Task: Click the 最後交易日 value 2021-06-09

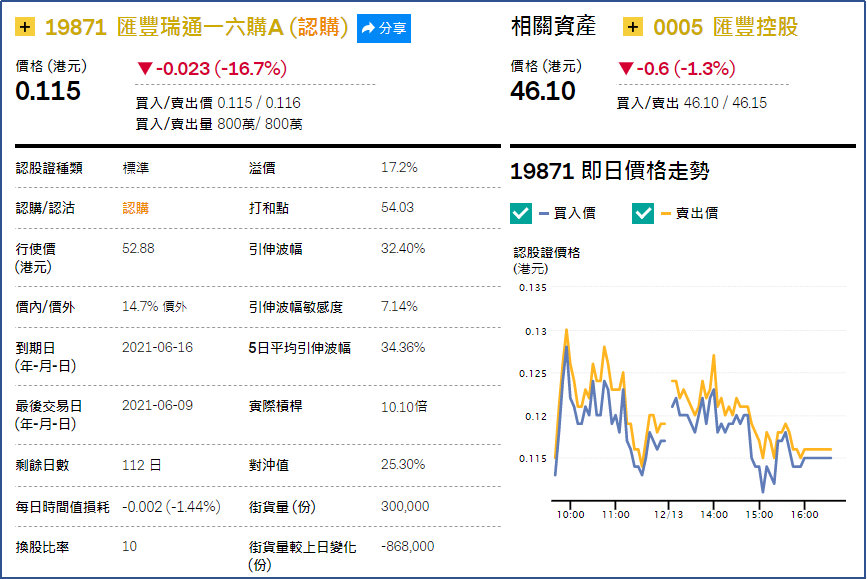Action: (158, 405)
